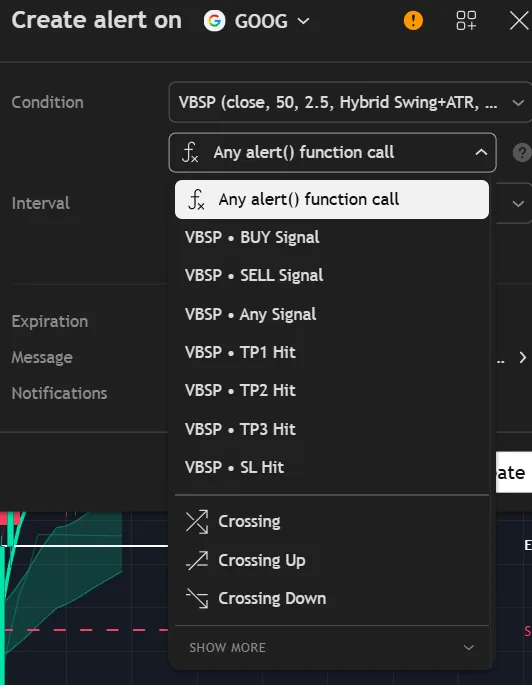This screenshot has height=685, width=532.
Task: Choose VBSP SELL Signal option
Action: pos(332,276)
